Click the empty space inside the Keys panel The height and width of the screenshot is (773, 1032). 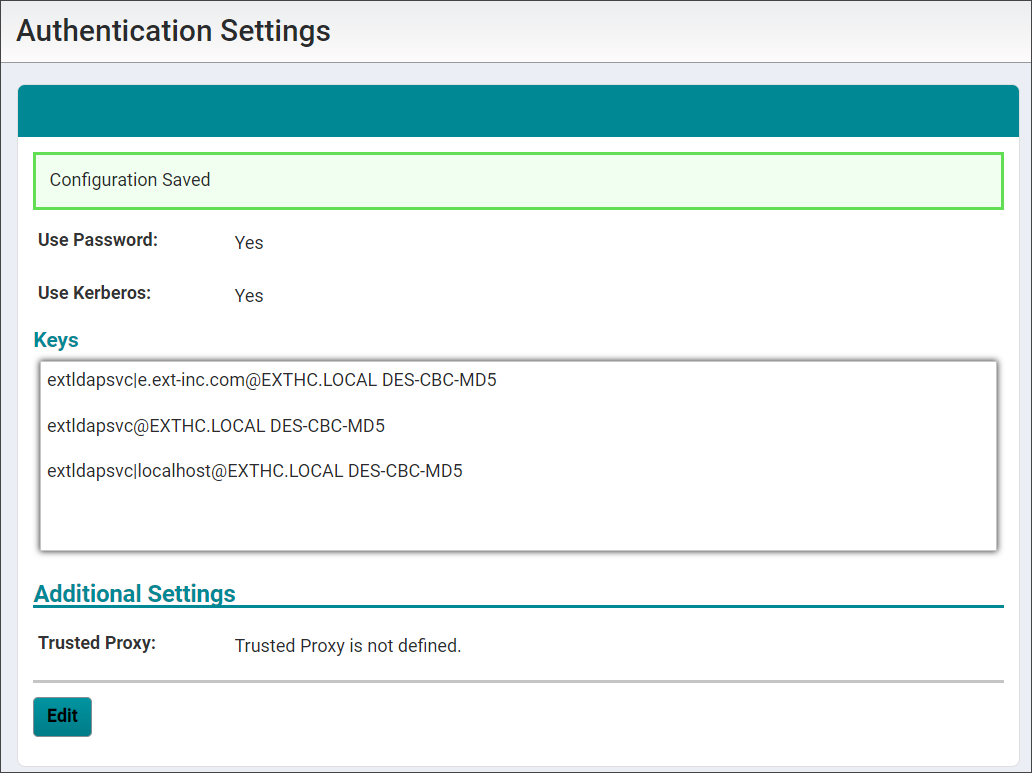point(518,520)
